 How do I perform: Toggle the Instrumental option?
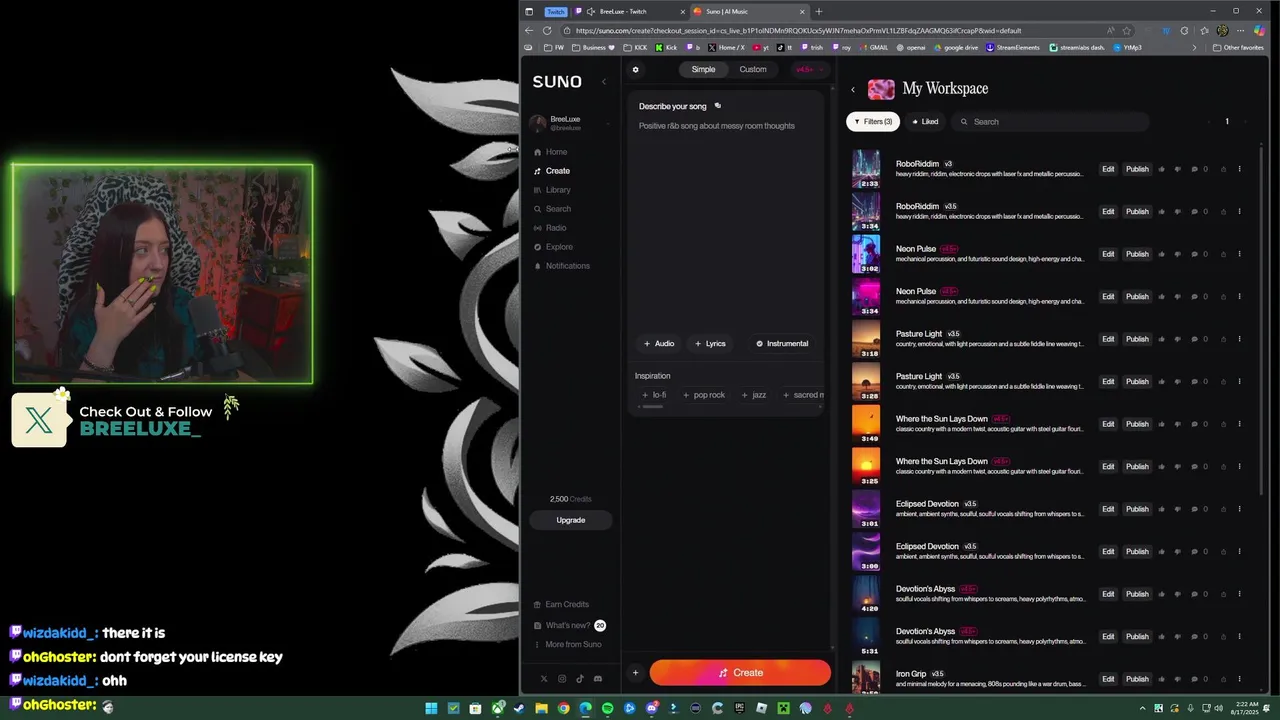[782, 343]
